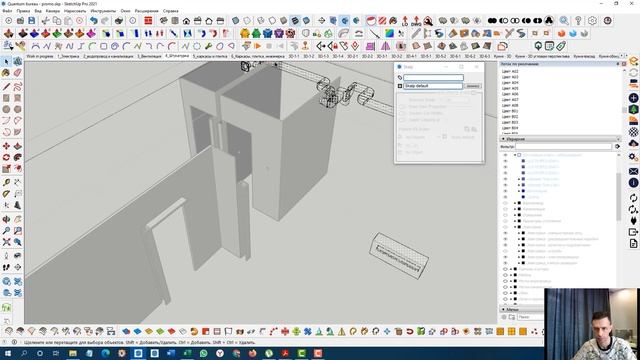Toggle visibility eye of Канализация tag
Screen dimensions: 640x360
[505, 209]
